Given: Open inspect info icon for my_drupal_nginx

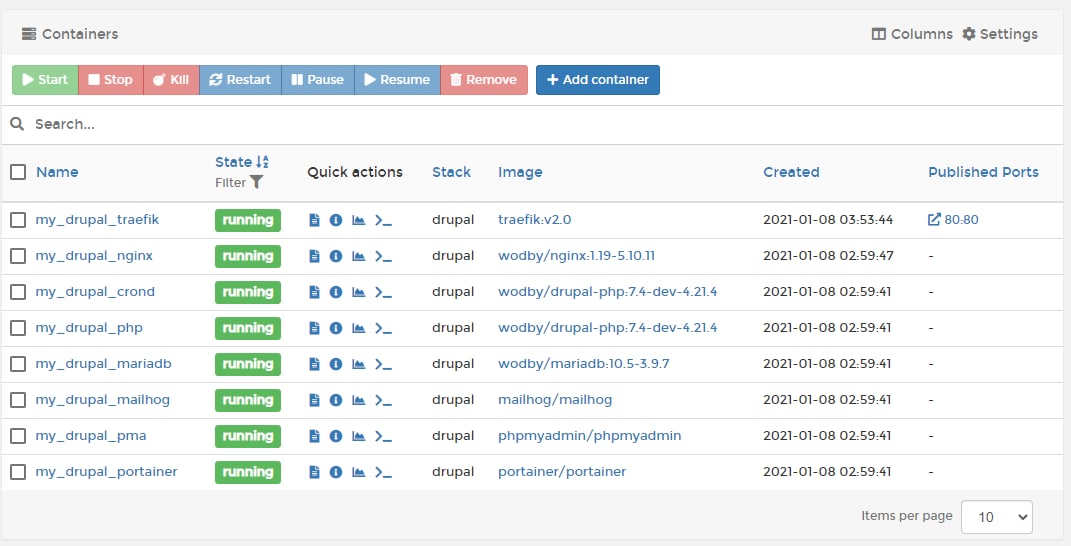Looking at the screenshot, I should click(x=336, y=256).
